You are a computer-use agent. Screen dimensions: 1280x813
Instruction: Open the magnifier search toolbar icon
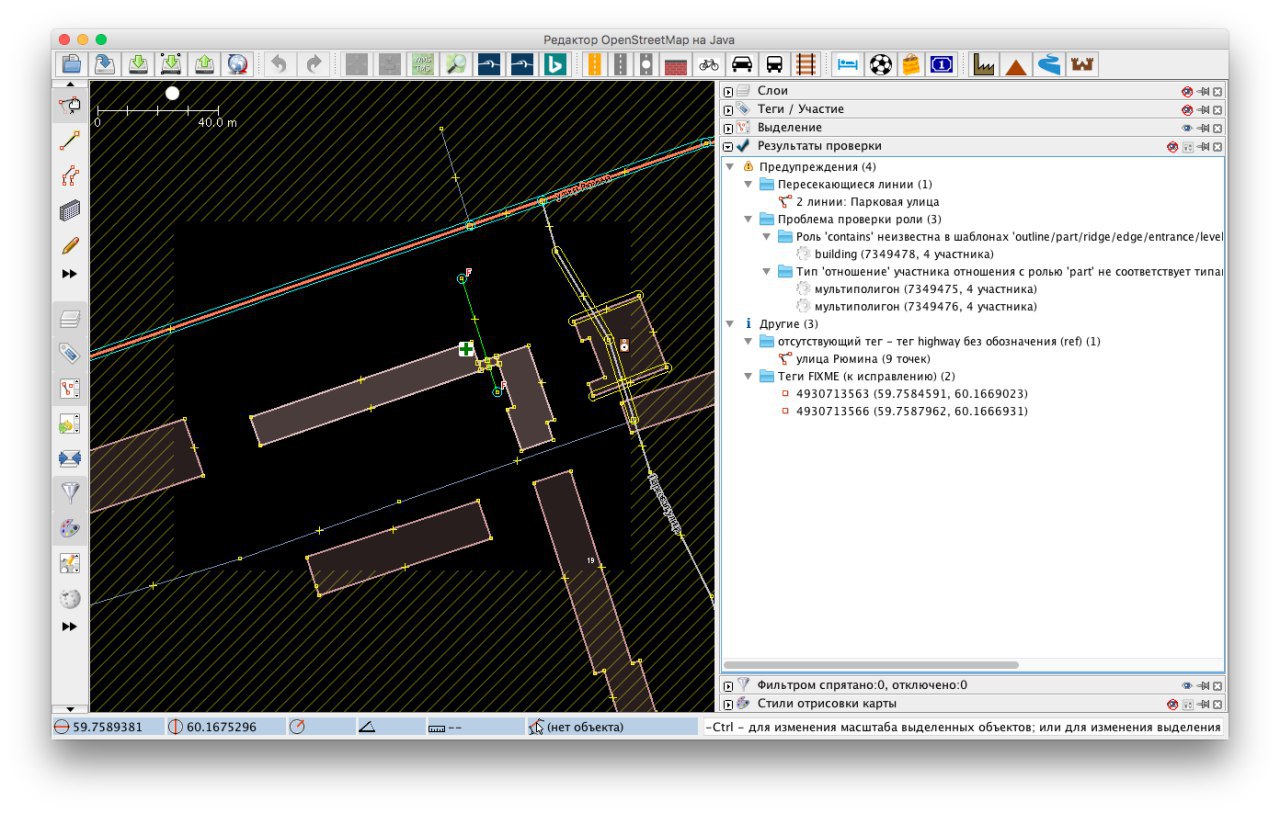pyautogui.click(x=456, y=65)
